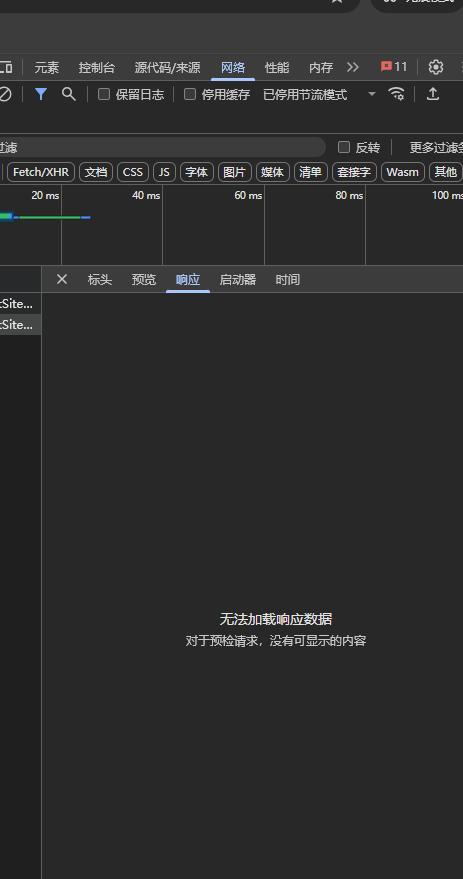Toggle the network filter funnel icon

40,94
